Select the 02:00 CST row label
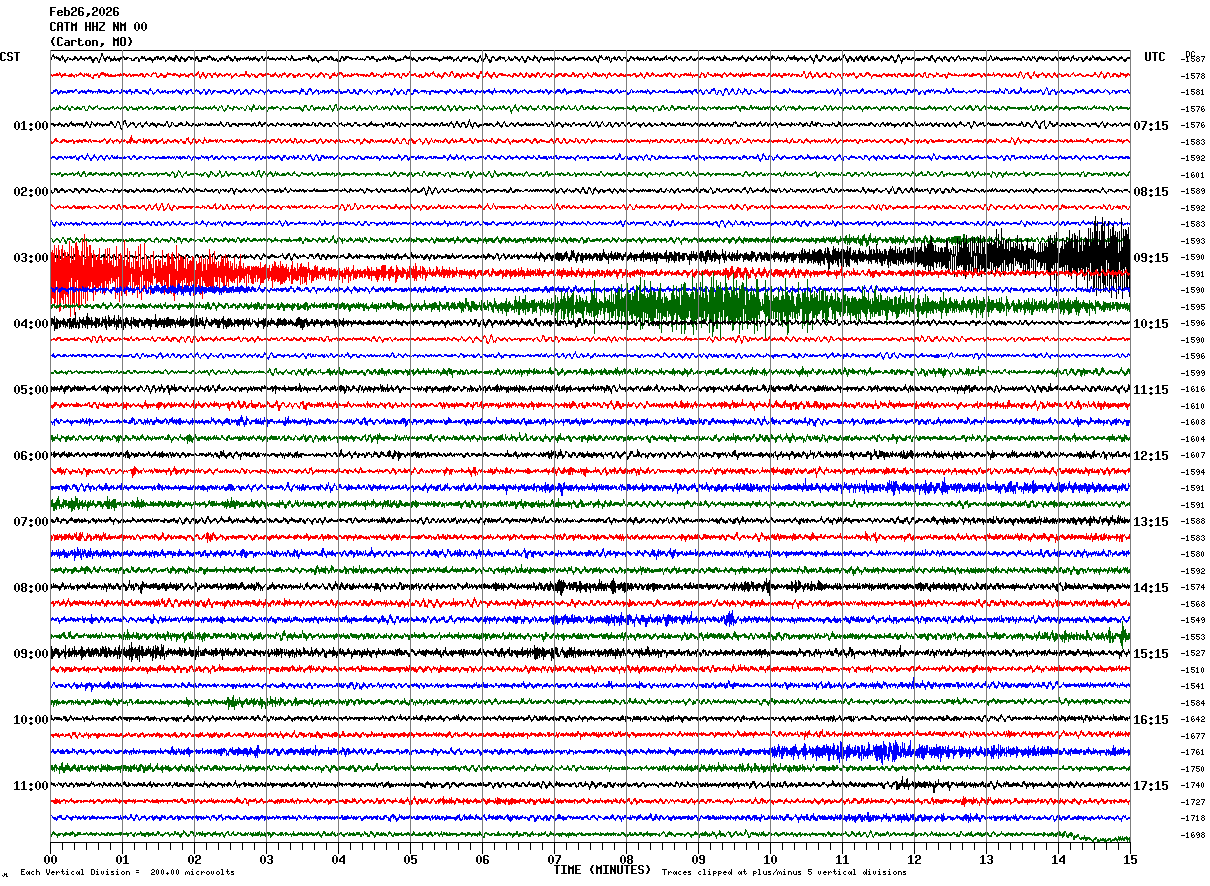Image resolution: width=1210 pixels, height=886 pixels. [31, 192]
